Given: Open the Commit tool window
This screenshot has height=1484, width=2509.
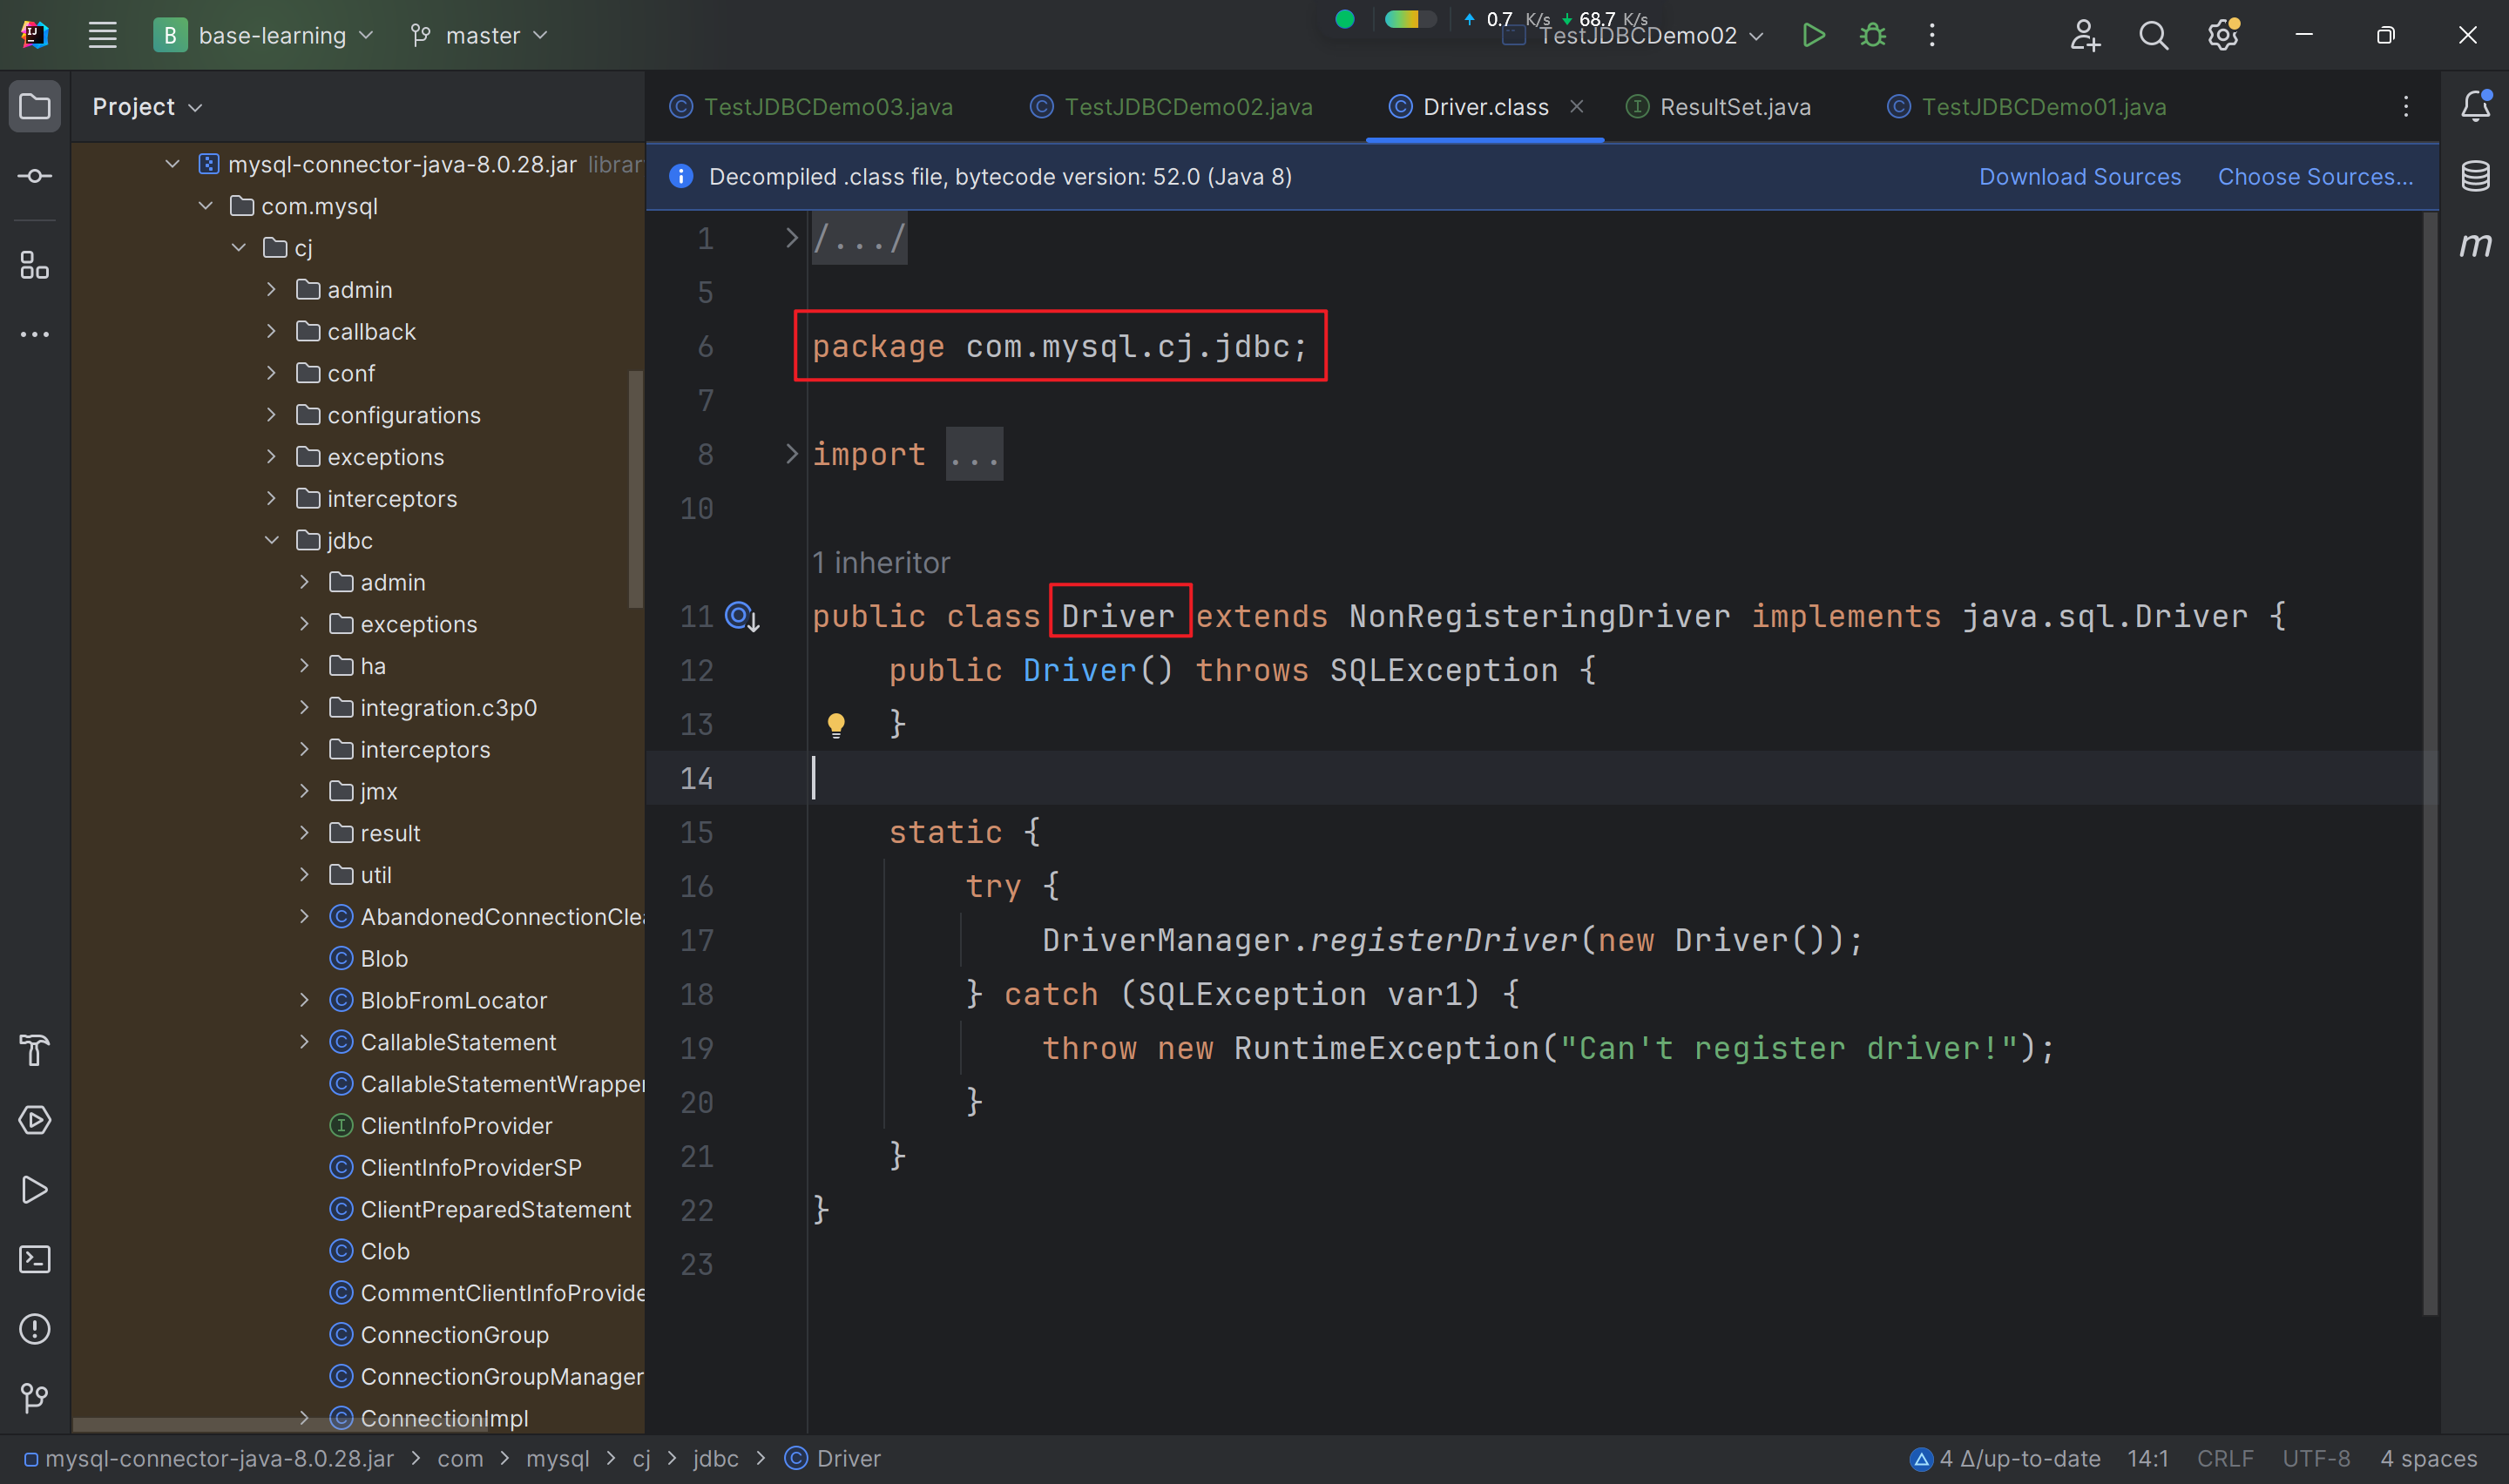Looking at the screenshot, I should [x=35, y=176].
